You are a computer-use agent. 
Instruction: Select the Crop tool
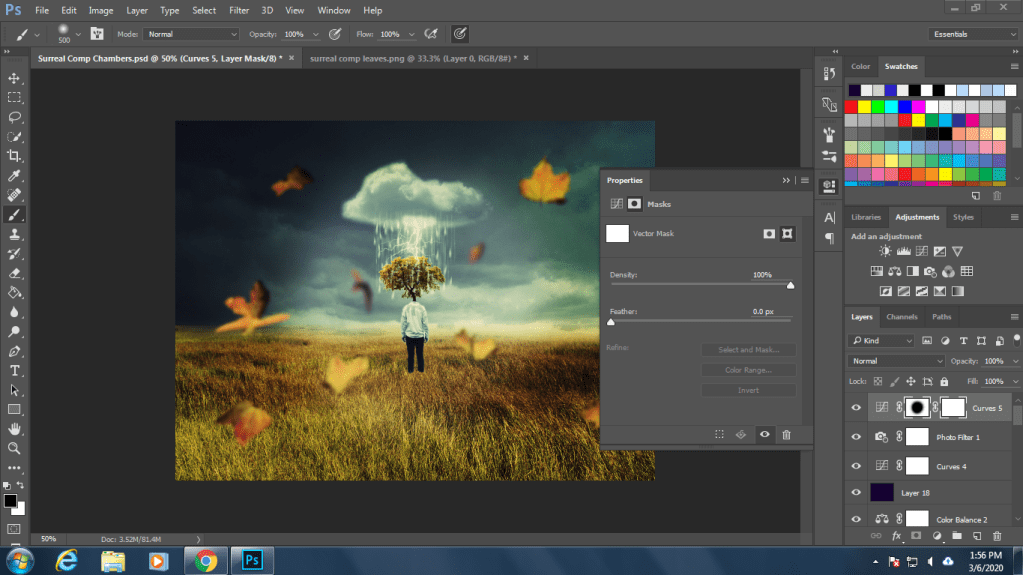point(14,156)
